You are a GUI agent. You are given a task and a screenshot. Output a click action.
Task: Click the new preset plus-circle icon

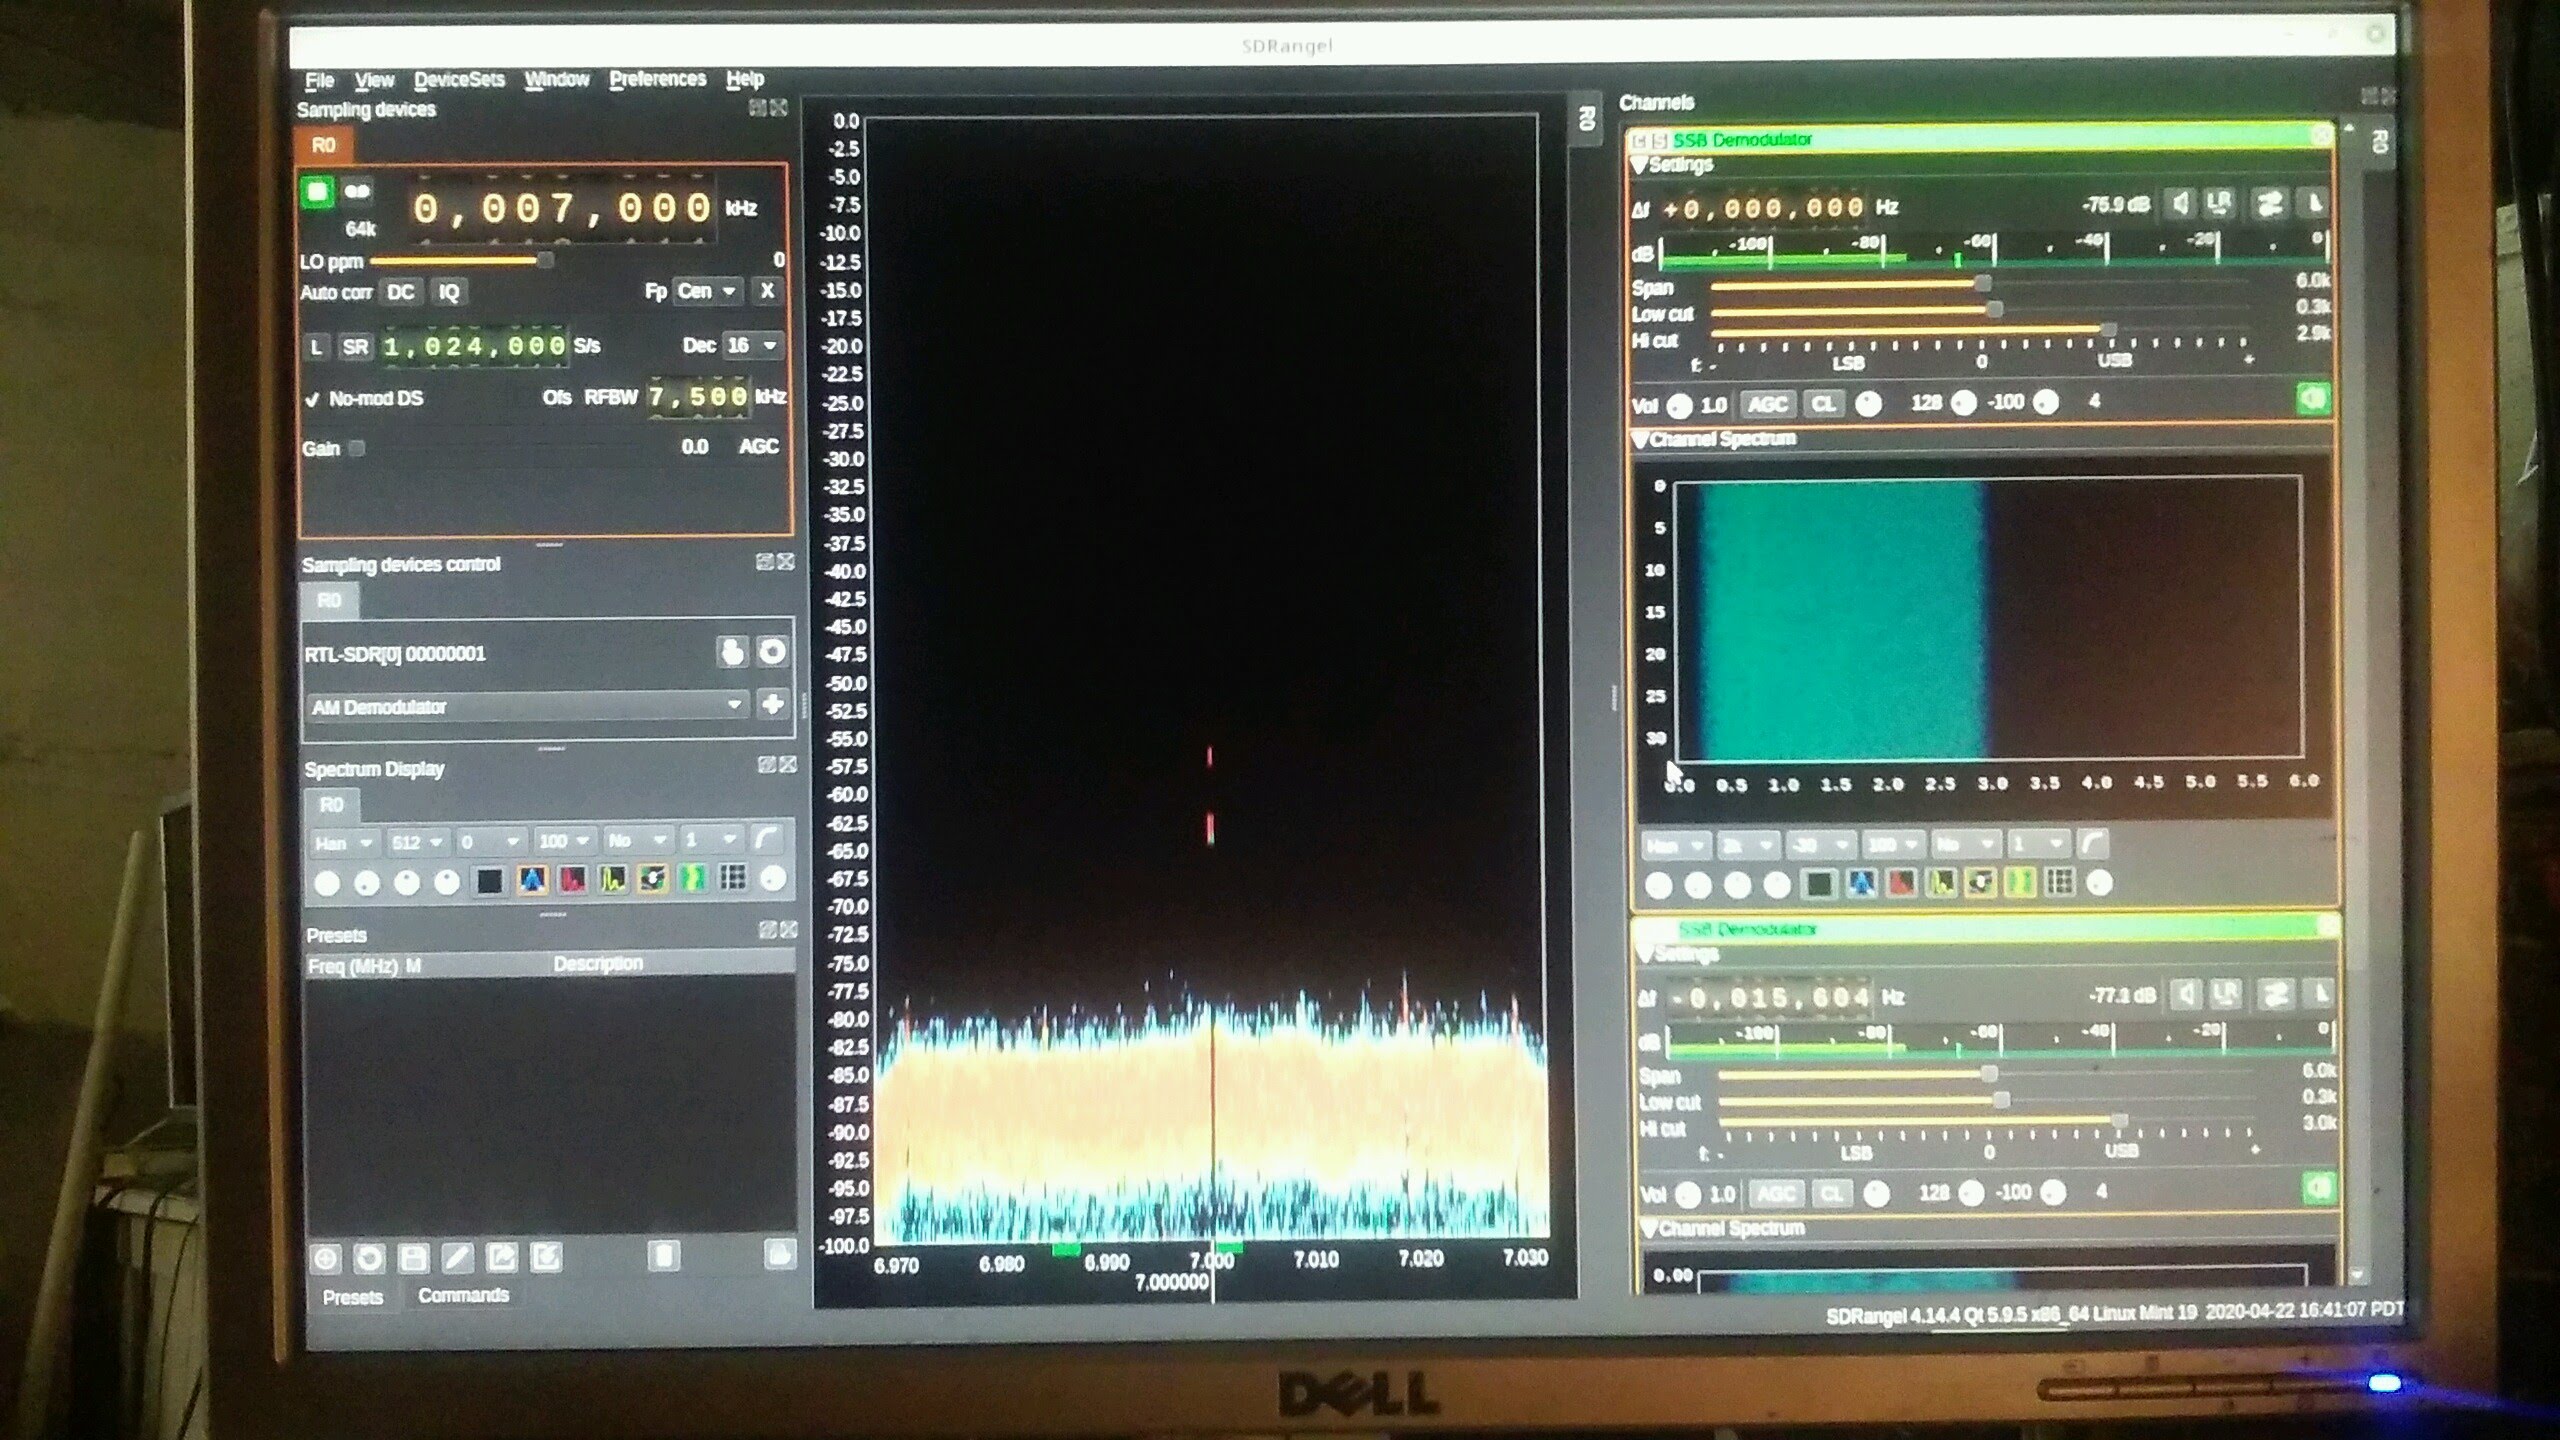(326, 1258)
